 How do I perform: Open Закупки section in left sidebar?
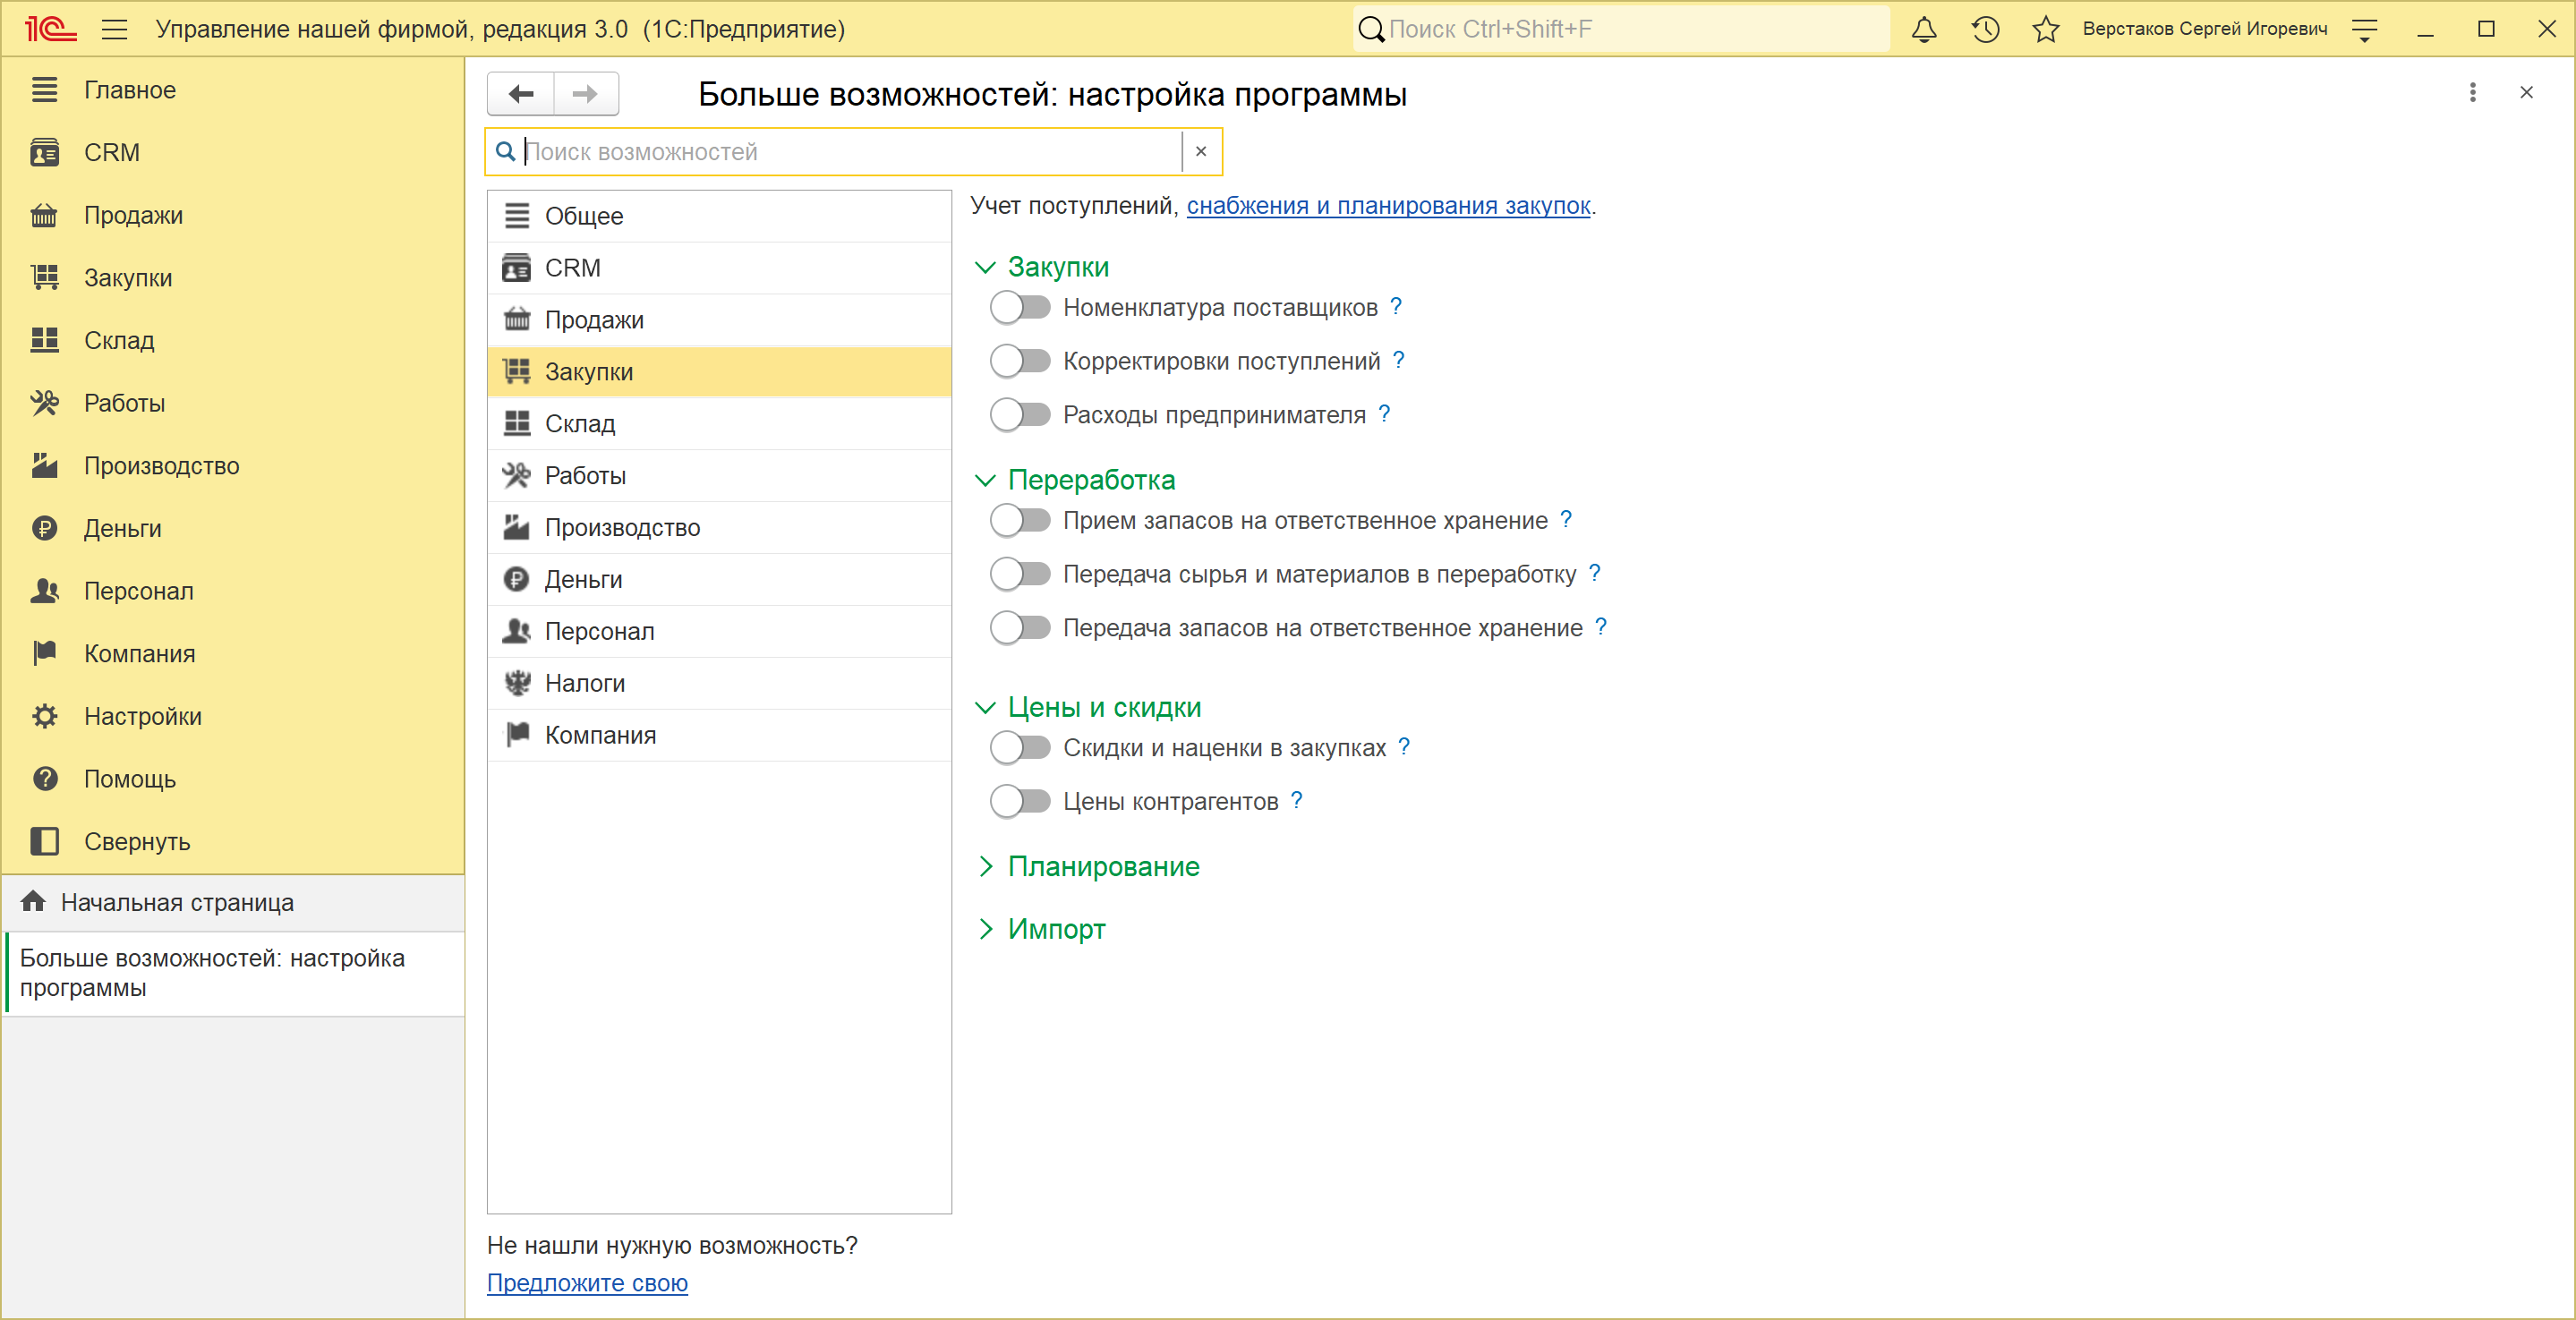[232, 278]
